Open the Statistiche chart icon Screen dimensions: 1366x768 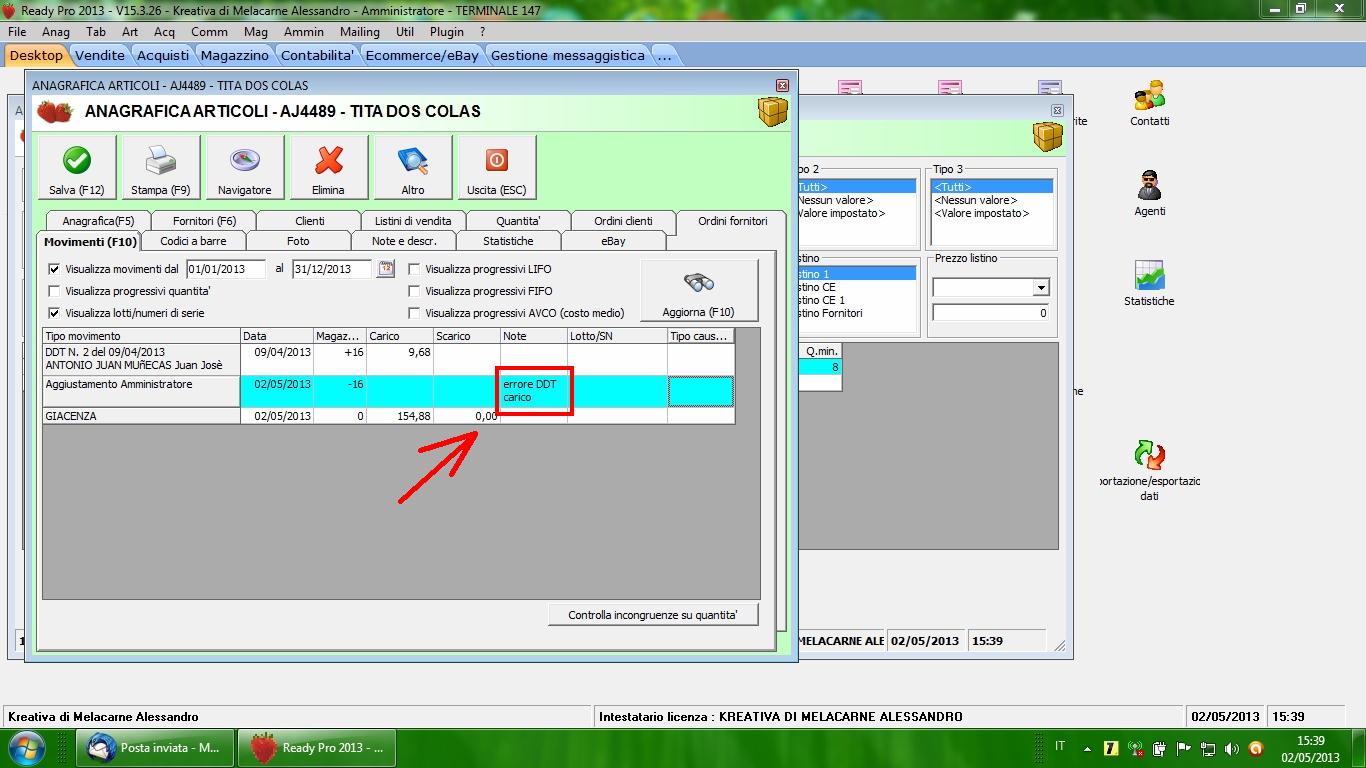click(1149, 283)
